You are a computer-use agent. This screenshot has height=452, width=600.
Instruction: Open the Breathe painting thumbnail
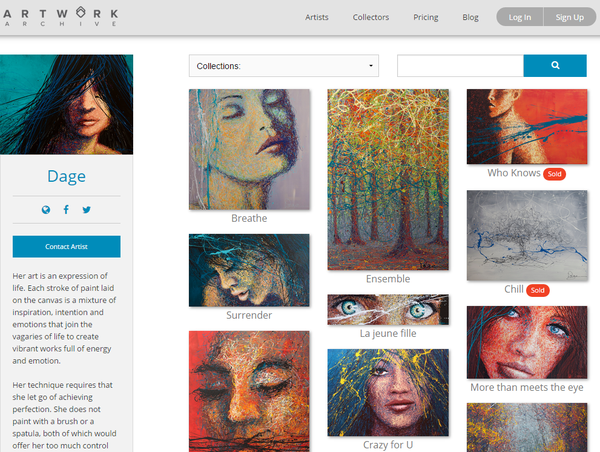click(x=249, y=149)
